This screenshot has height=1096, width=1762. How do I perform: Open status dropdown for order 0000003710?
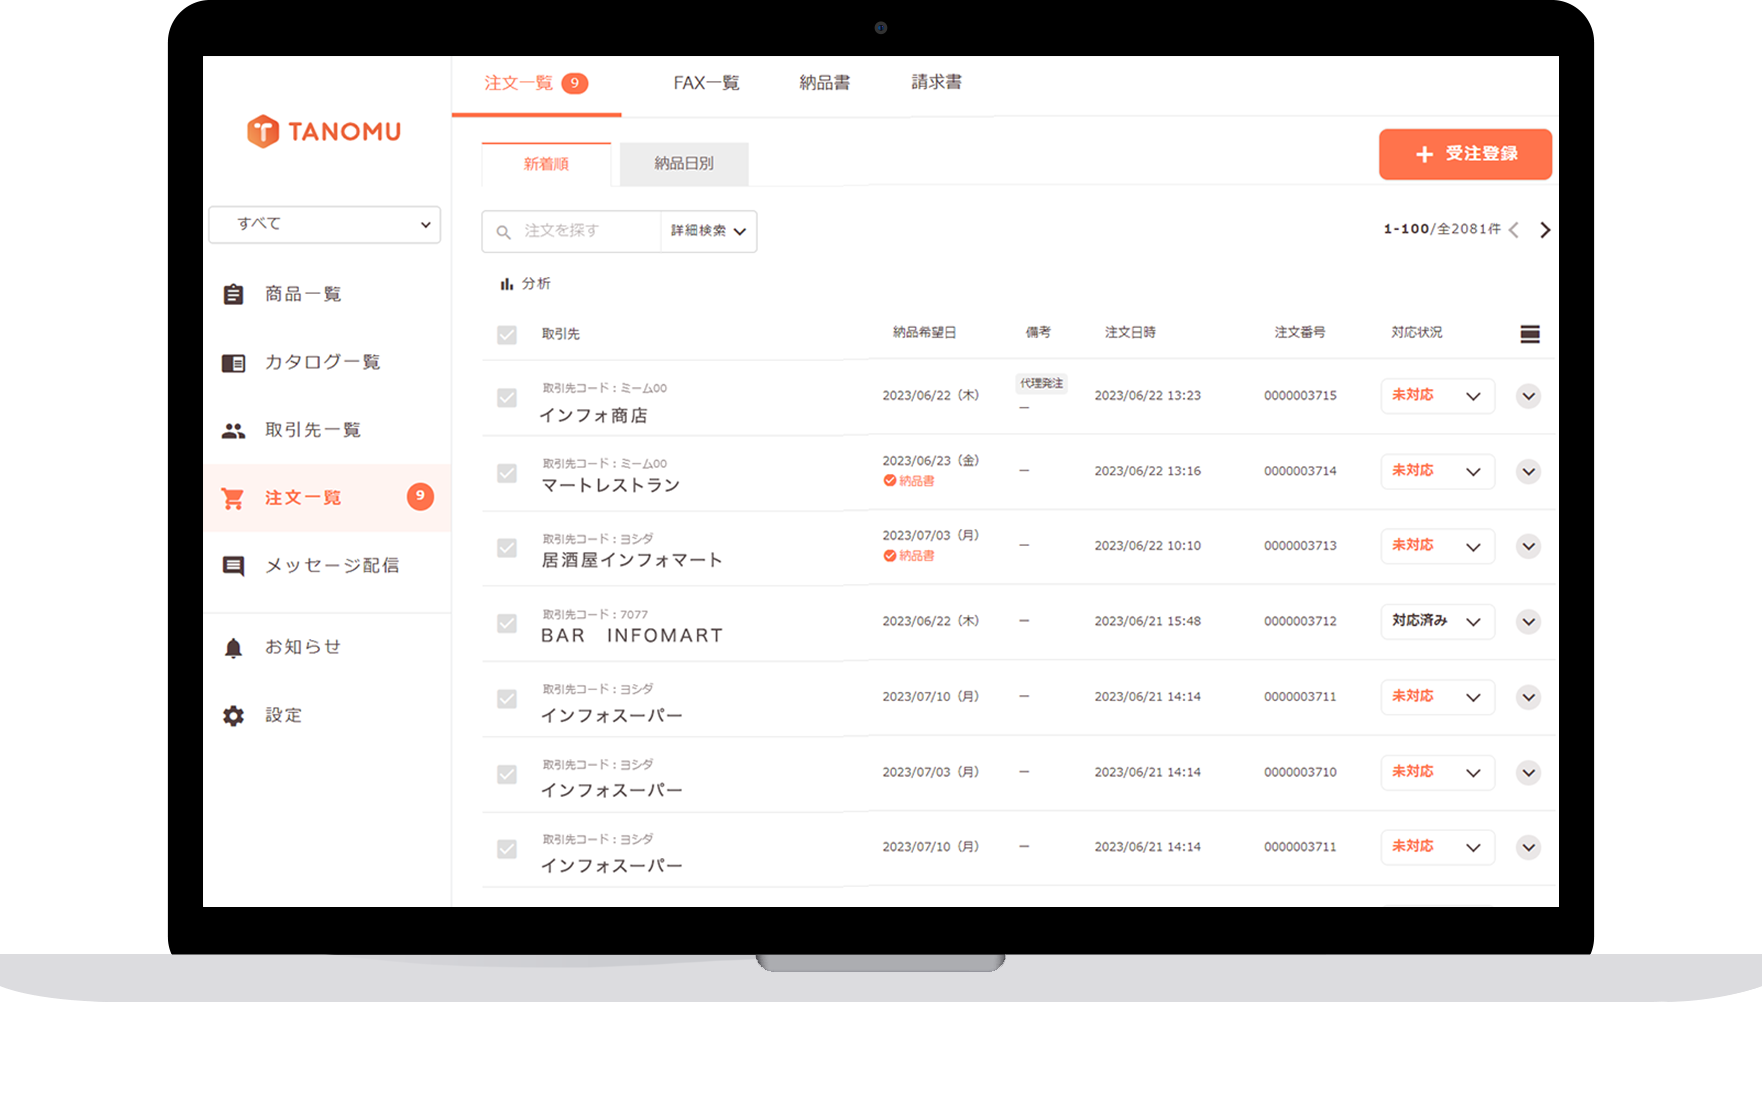pyautogui.click(x=1437, y=773)
